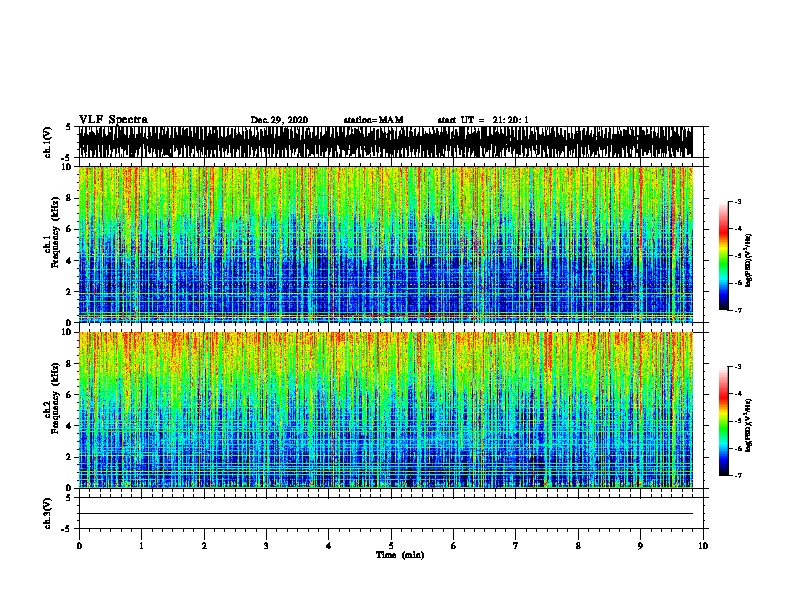The width and height of the screenshot is (792, 612).
Task: Click inside the ch.1 black waveform panel
Action: click(385, 142)
